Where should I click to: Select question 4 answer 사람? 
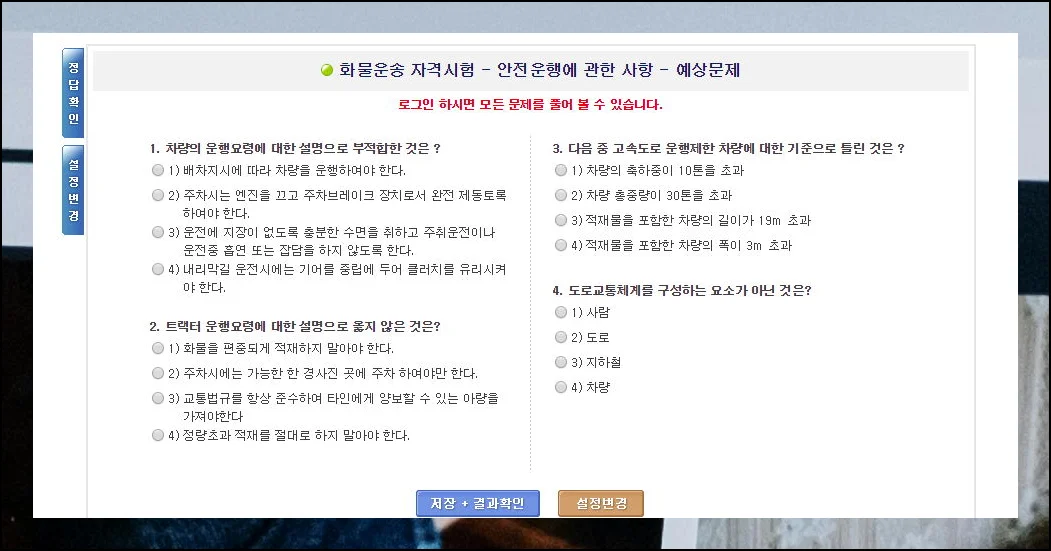(561, 312)
